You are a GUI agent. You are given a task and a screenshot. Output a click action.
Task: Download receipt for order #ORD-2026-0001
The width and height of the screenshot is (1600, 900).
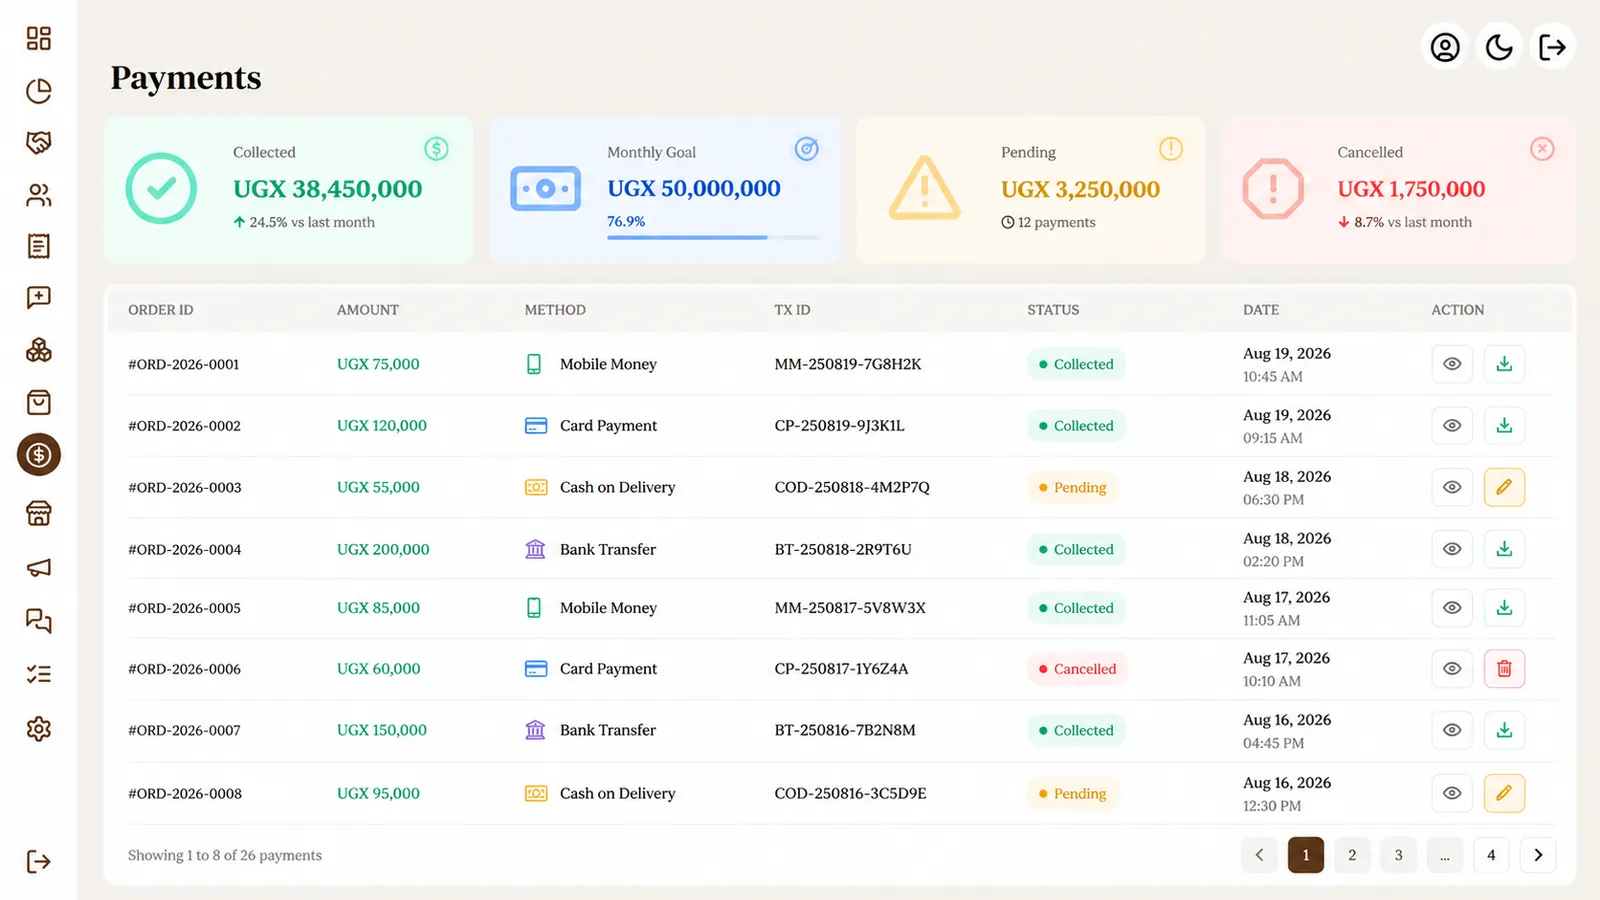(x=1504, y=364)
